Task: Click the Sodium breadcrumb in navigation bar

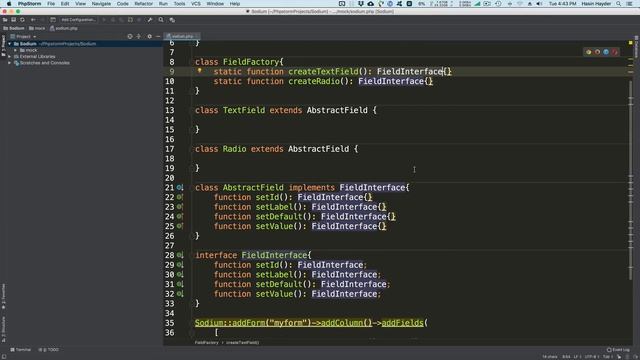Action: (x=14, y=28)
